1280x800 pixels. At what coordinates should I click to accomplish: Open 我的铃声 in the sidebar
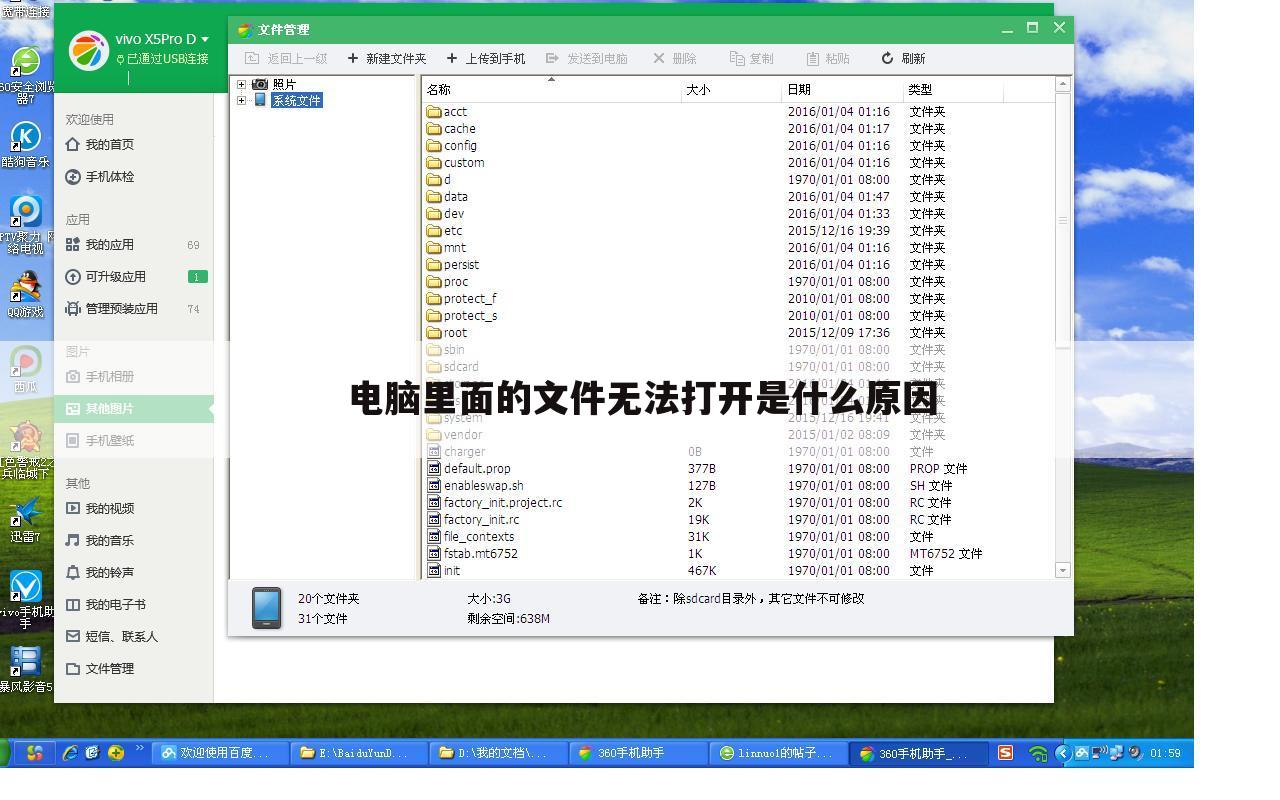tap(110, 572)
